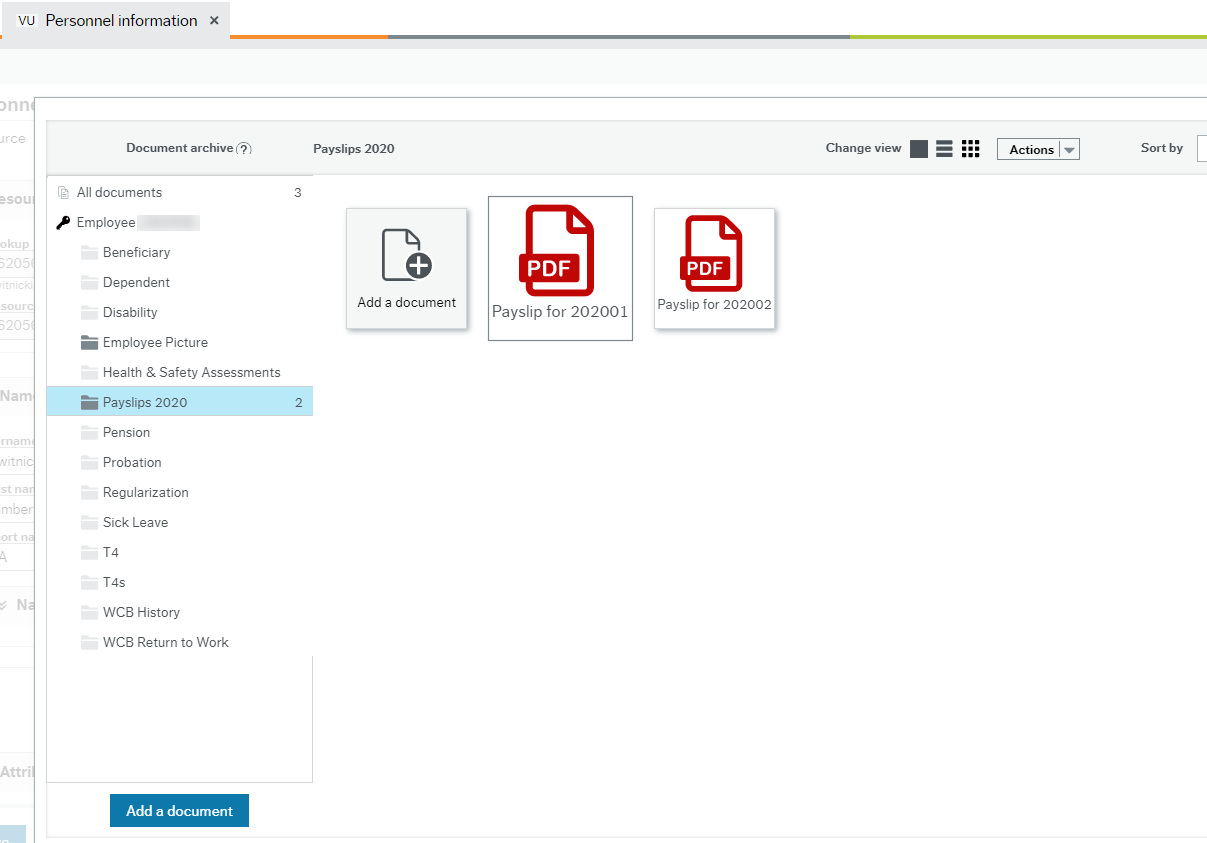Open the Sick Leave folder

pos(135,523)
